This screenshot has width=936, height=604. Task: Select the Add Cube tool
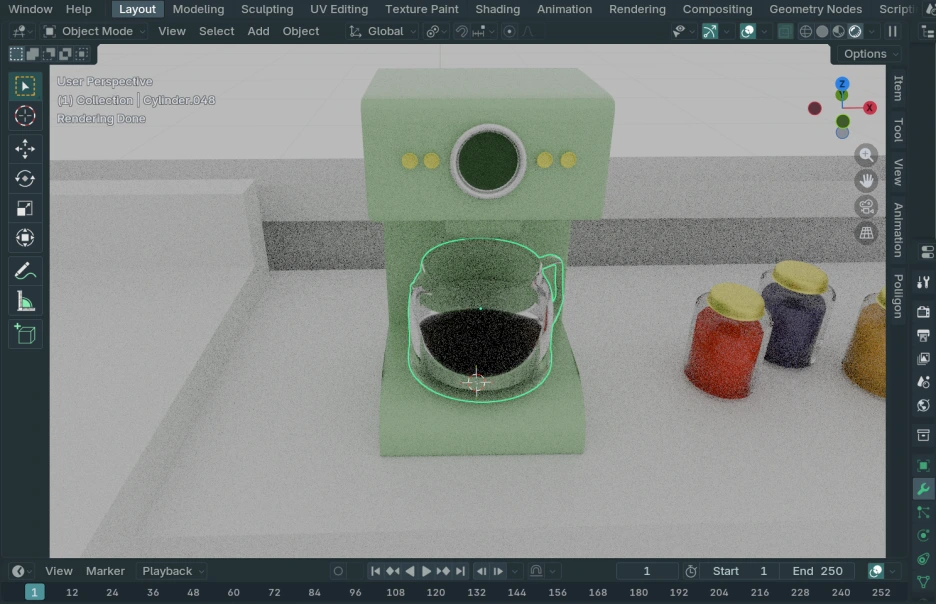25,334
